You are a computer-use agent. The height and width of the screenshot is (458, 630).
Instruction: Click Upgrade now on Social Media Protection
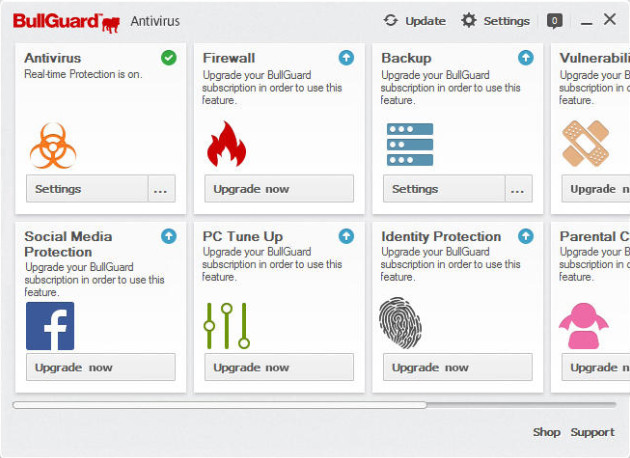(x=101, y=367)
